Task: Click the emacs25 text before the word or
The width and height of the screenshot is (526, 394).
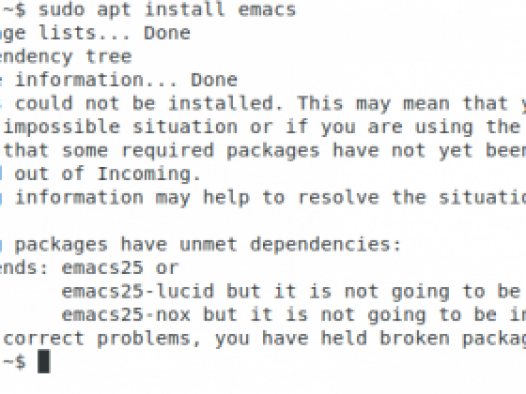Action: pos(103,268)
